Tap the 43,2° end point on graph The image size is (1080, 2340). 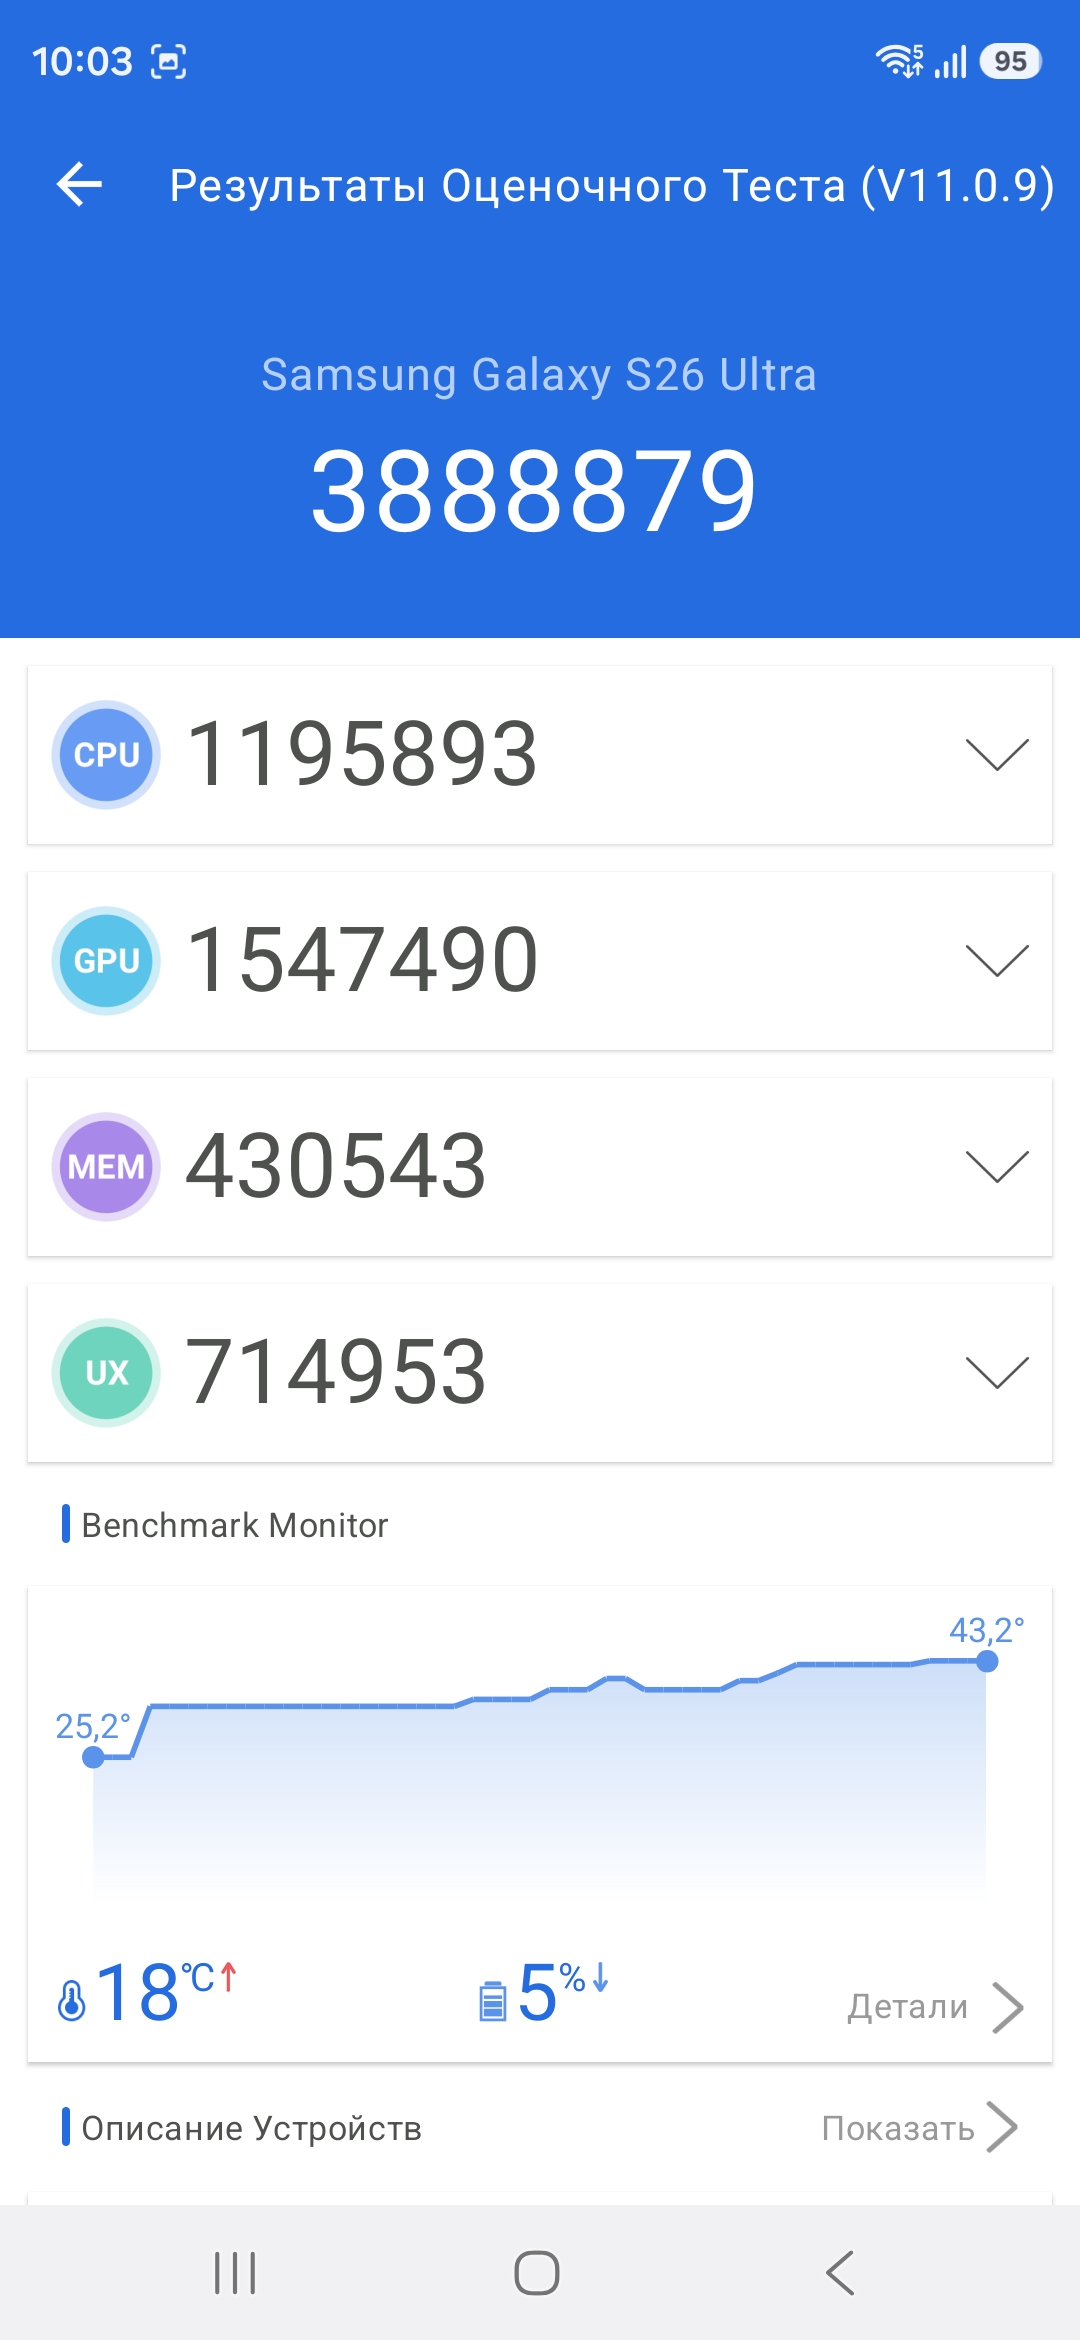click(987, 1661)
